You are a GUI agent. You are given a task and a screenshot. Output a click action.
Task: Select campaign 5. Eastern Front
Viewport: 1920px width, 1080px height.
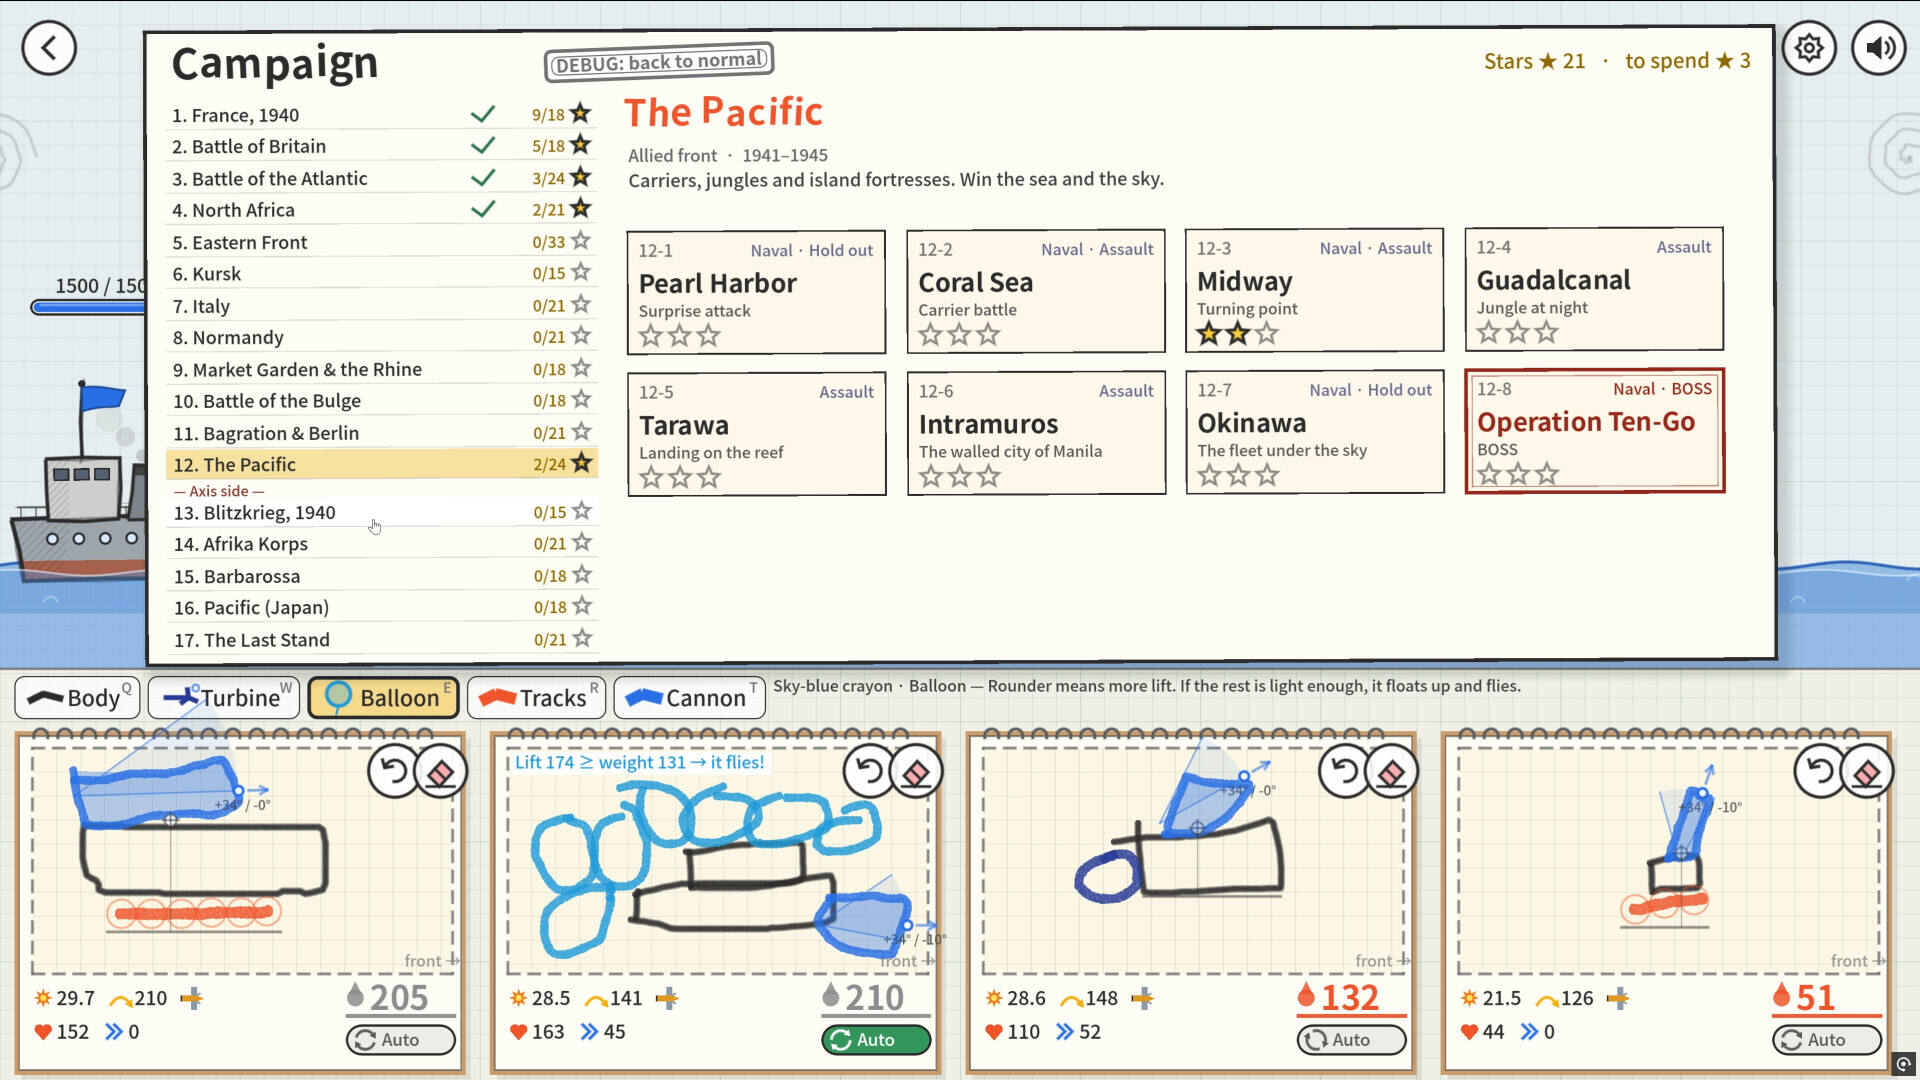click(x=382, y=242)
